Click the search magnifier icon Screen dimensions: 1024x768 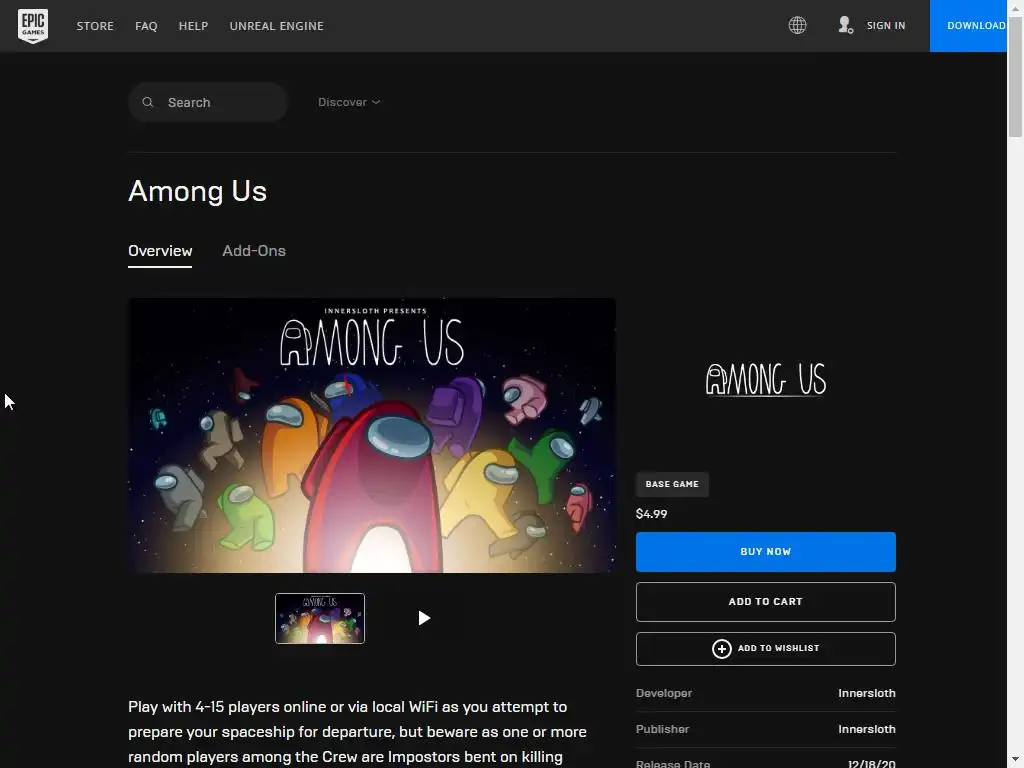pyautogui.click(x=148, y=102)
